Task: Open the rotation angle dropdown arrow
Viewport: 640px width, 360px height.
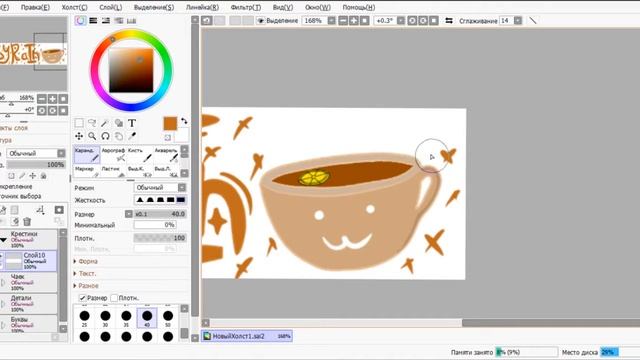Action: coord(401,20)
